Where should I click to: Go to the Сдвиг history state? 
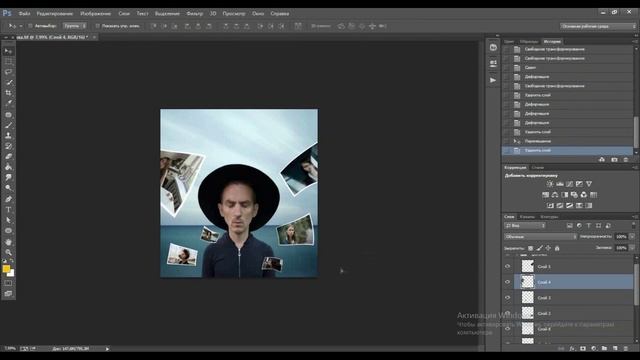(568, 68)
